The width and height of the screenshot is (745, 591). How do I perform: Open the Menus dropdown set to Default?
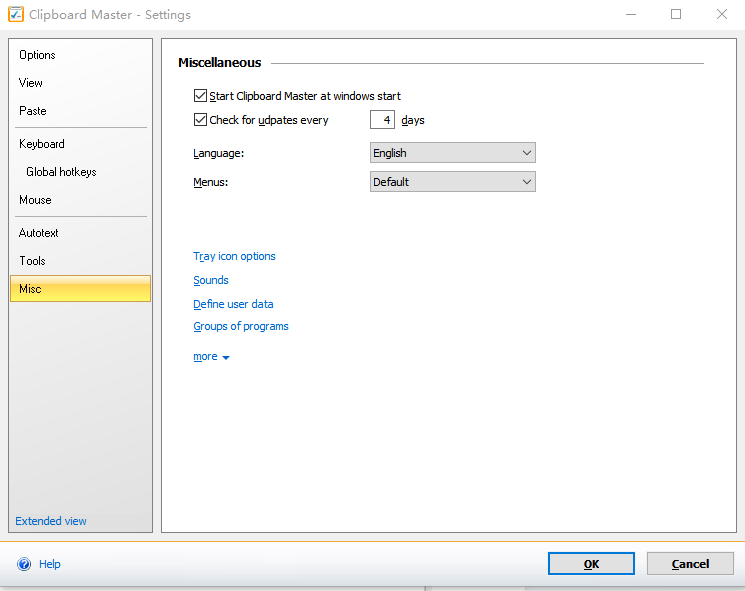coord(452,182)
